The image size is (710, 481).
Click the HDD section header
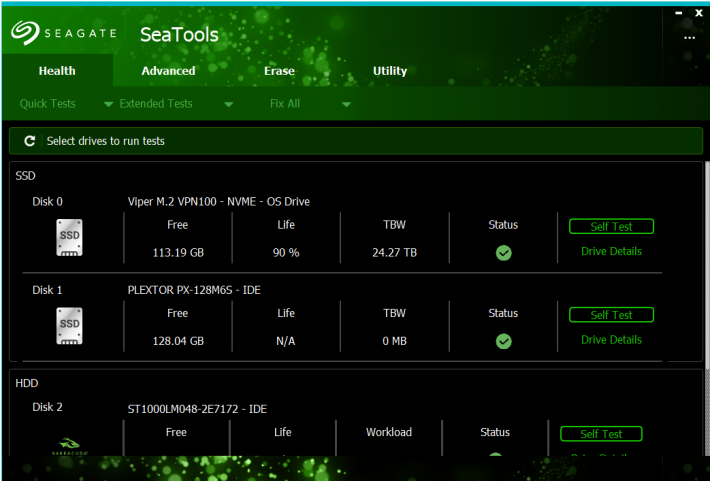27,383
